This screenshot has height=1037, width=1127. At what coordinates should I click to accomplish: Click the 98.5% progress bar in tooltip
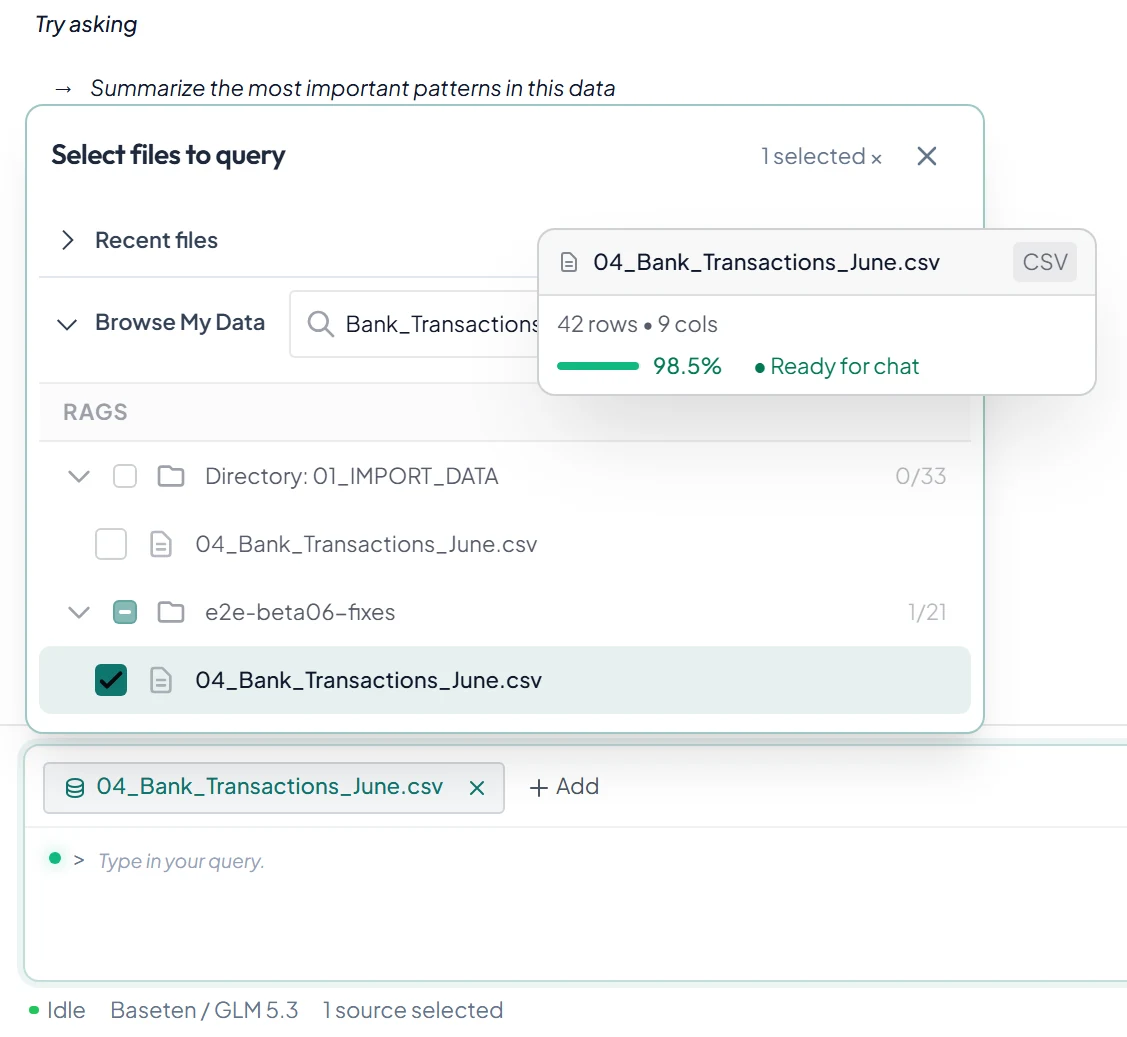[x=598, y=367]
